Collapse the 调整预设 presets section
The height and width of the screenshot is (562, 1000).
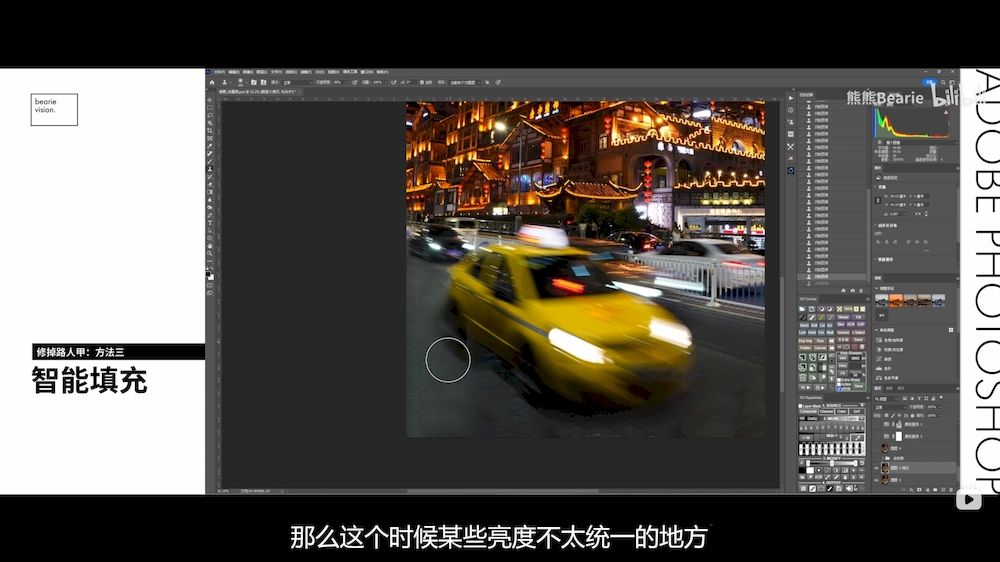(876, 288)
